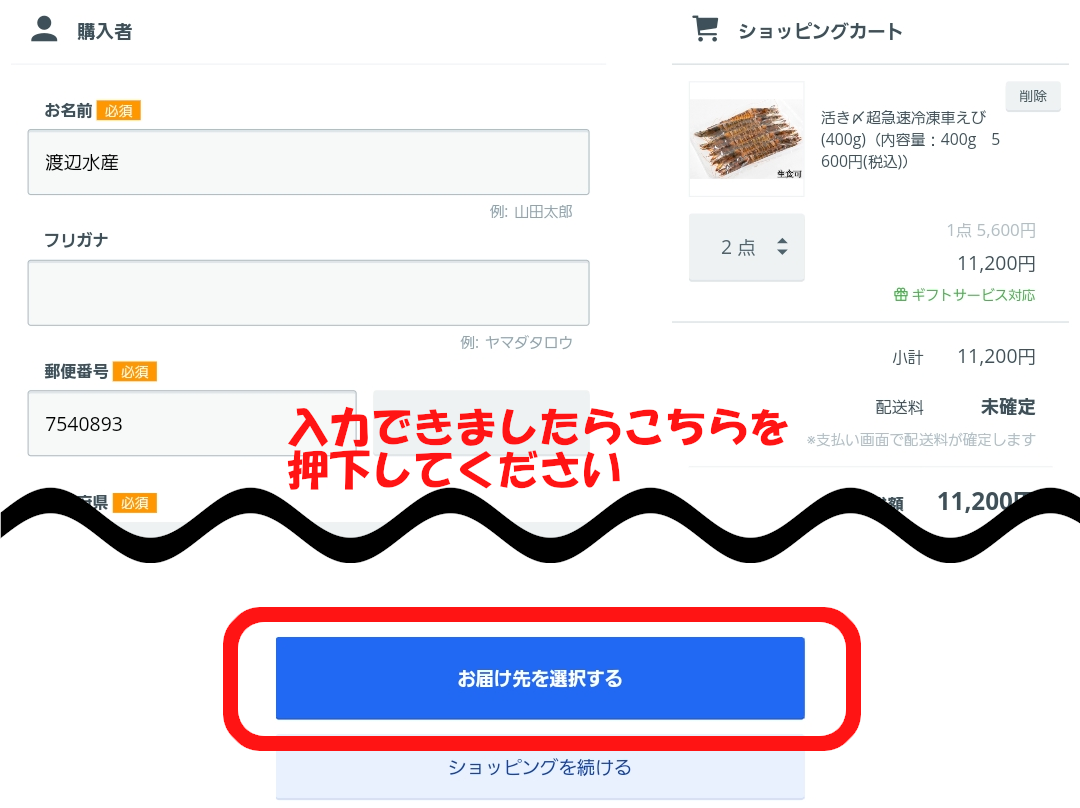The width and height of the screenshot is (1080, 808).
Task: Delete the shrimp item with 削除
Action: [1032, 96]
